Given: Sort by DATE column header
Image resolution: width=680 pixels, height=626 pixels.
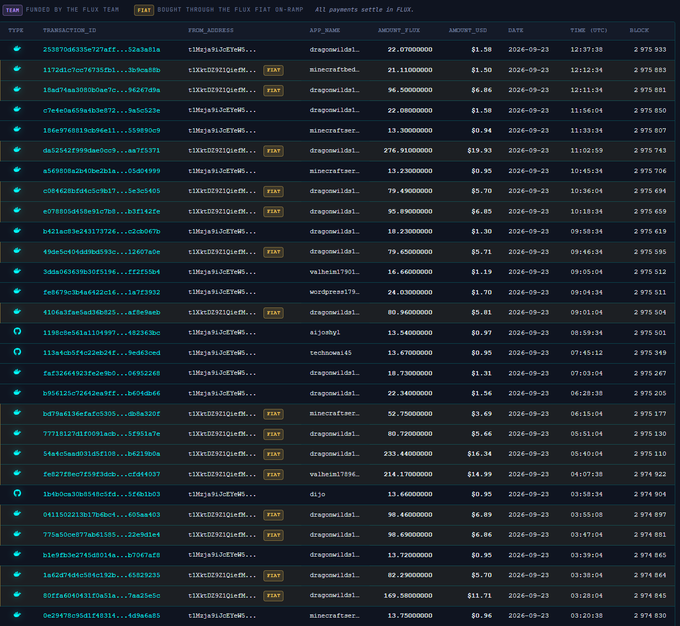Looking at the screenshot, I should pyautogui.click(x=516, y=30).
